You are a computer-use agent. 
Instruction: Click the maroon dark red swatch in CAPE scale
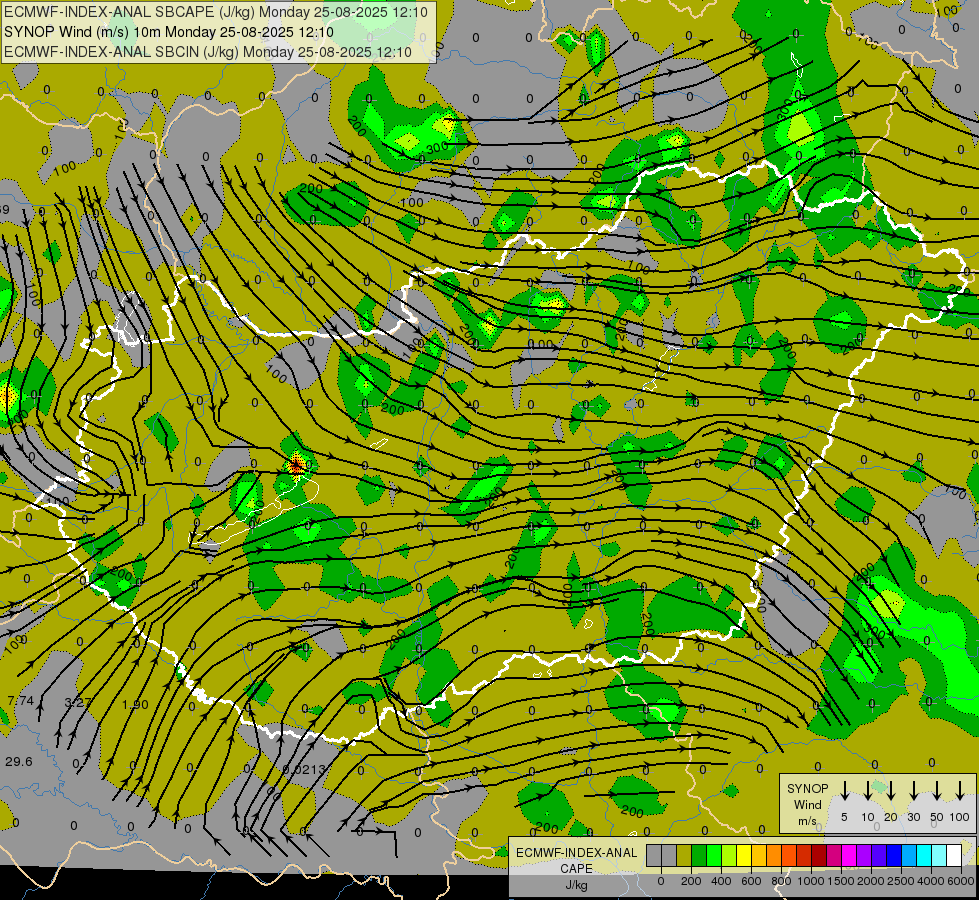(x=819, y=856)
